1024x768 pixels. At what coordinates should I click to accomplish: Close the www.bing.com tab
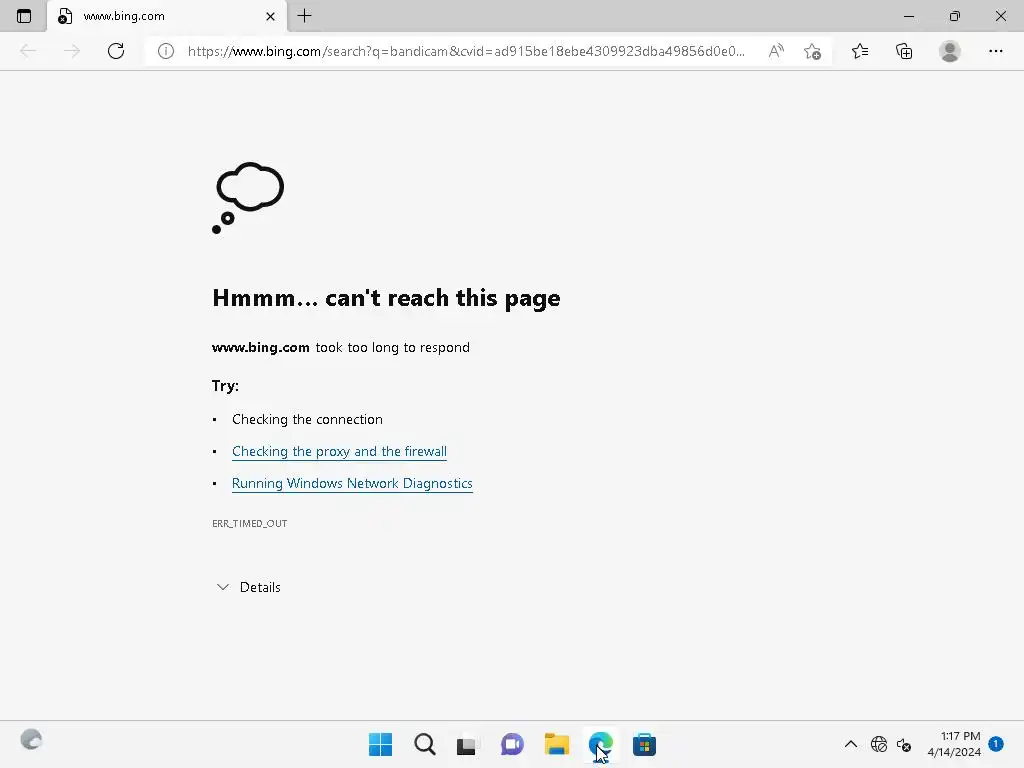[270, 16]
